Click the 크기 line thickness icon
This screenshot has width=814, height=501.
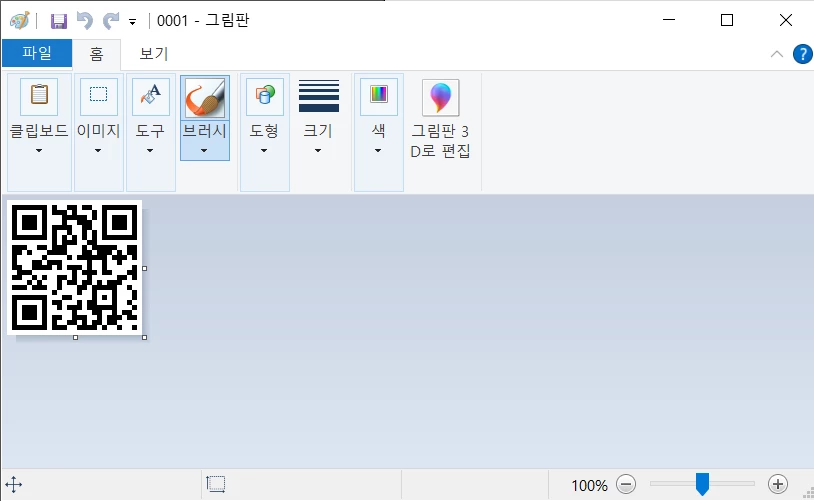coord(319,96)
